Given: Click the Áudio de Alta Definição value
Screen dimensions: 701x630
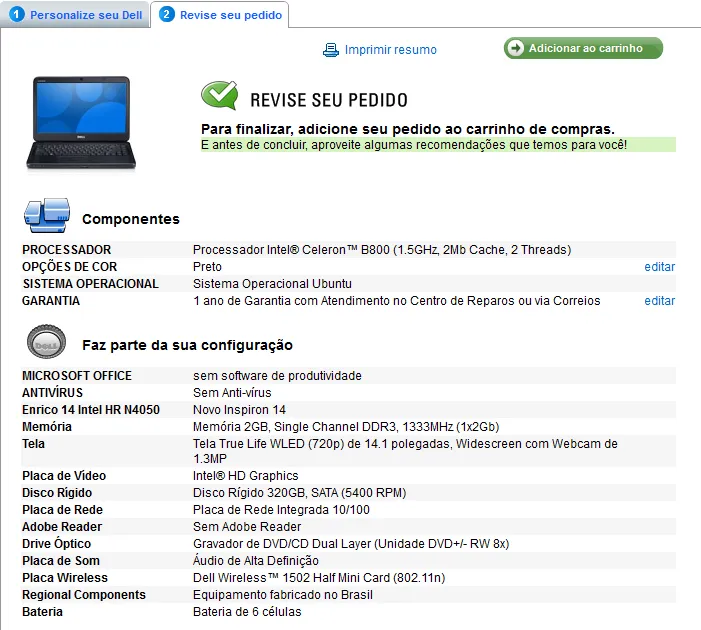Looking at the screenshot, I should click(256, 561).
